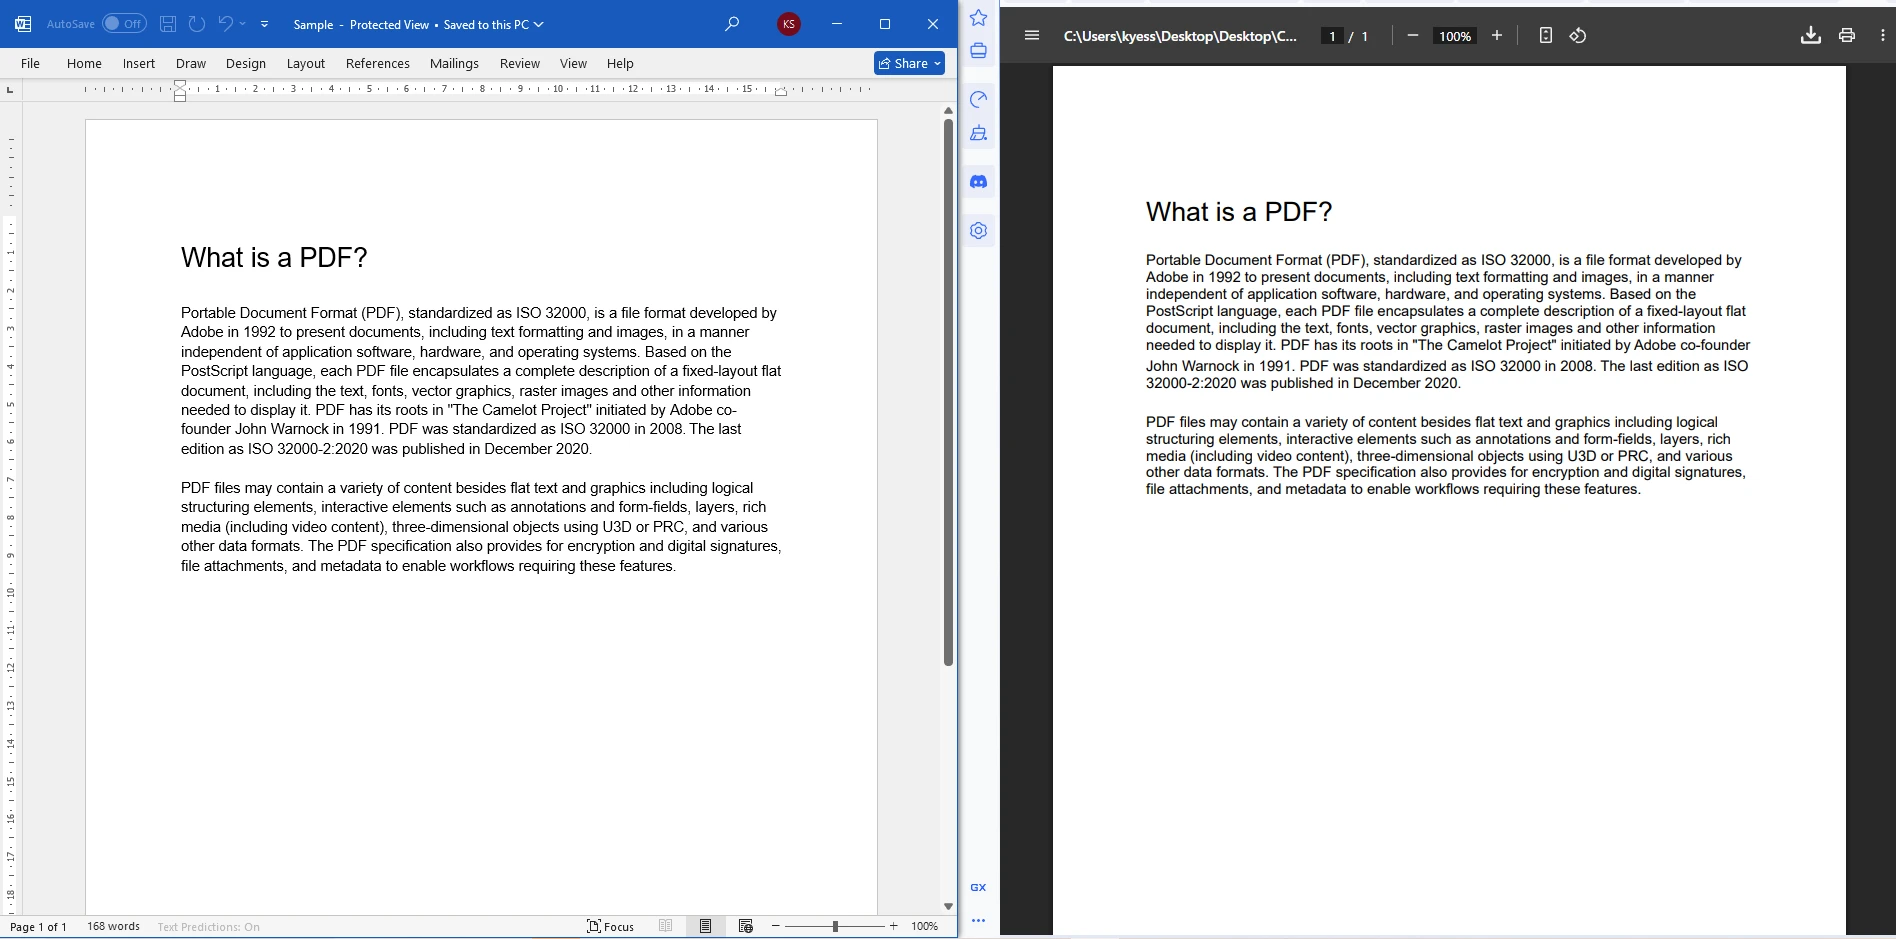Viewport: 1896px width, 939px height.
Task: Enable Focus mode in Word
Action: click(x=610, y=927)
